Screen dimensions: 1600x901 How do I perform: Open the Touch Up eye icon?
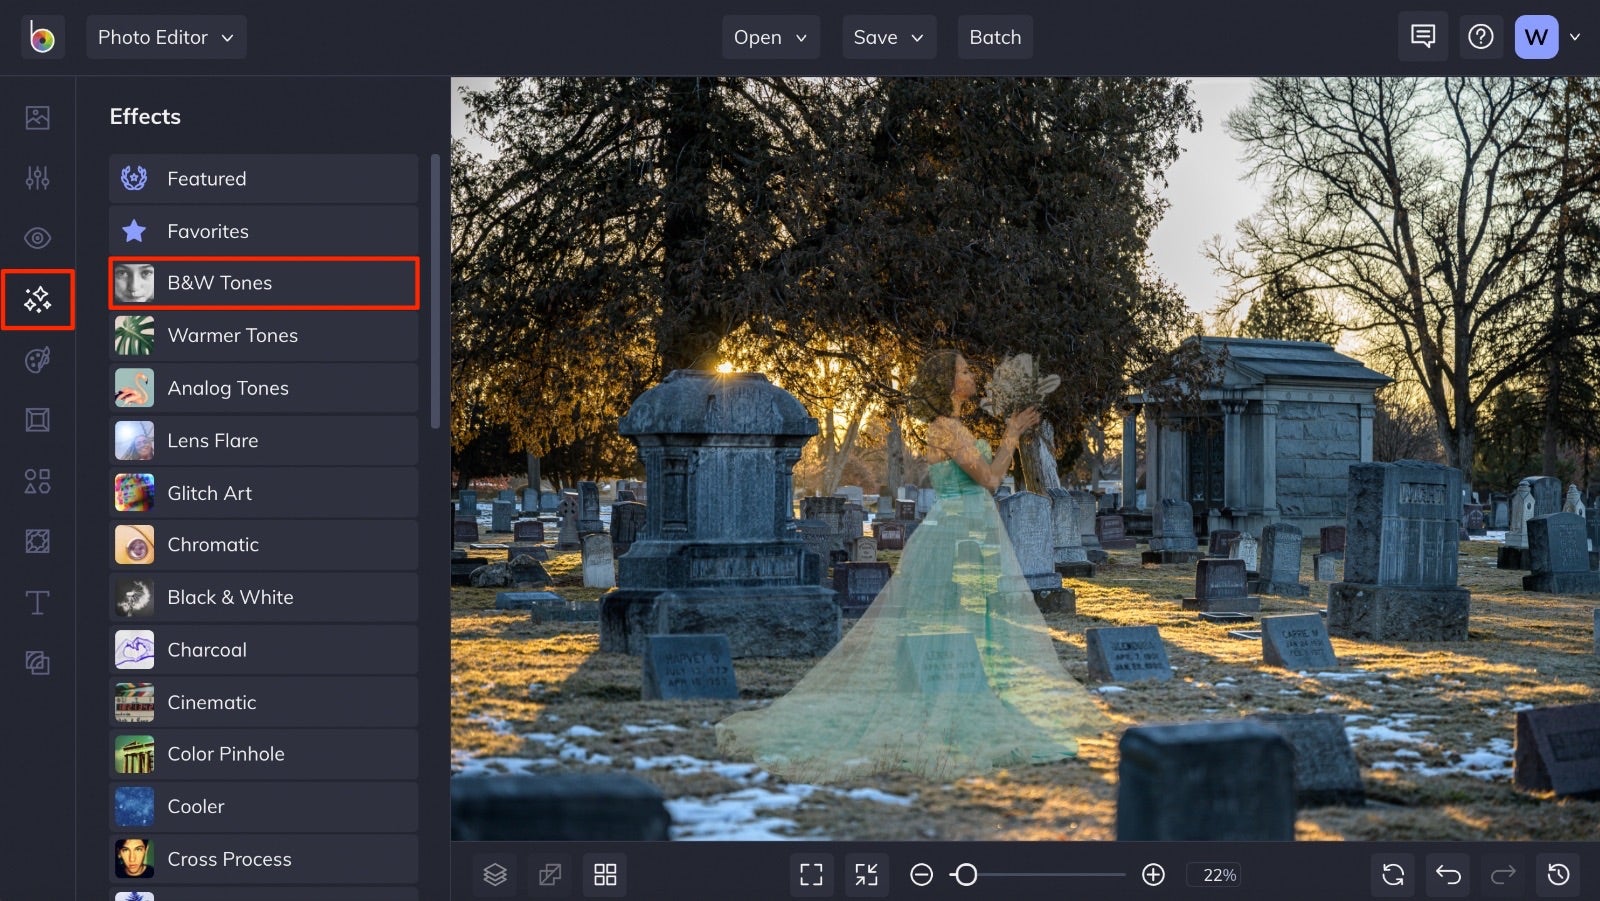point(37,238)
